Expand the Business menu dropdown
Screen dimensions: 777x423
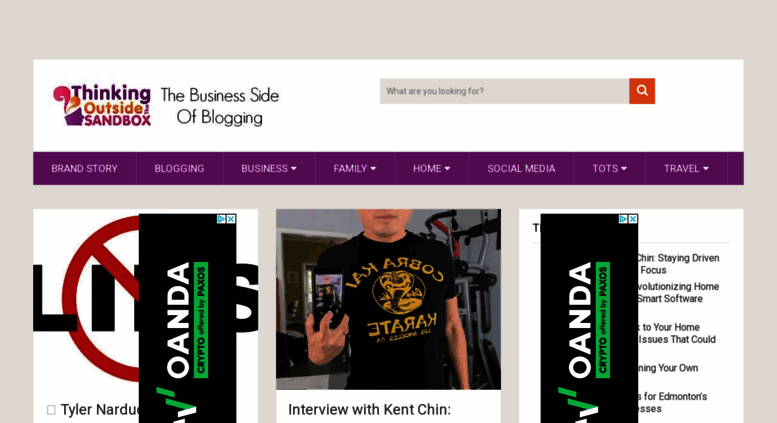coord(269,168)
